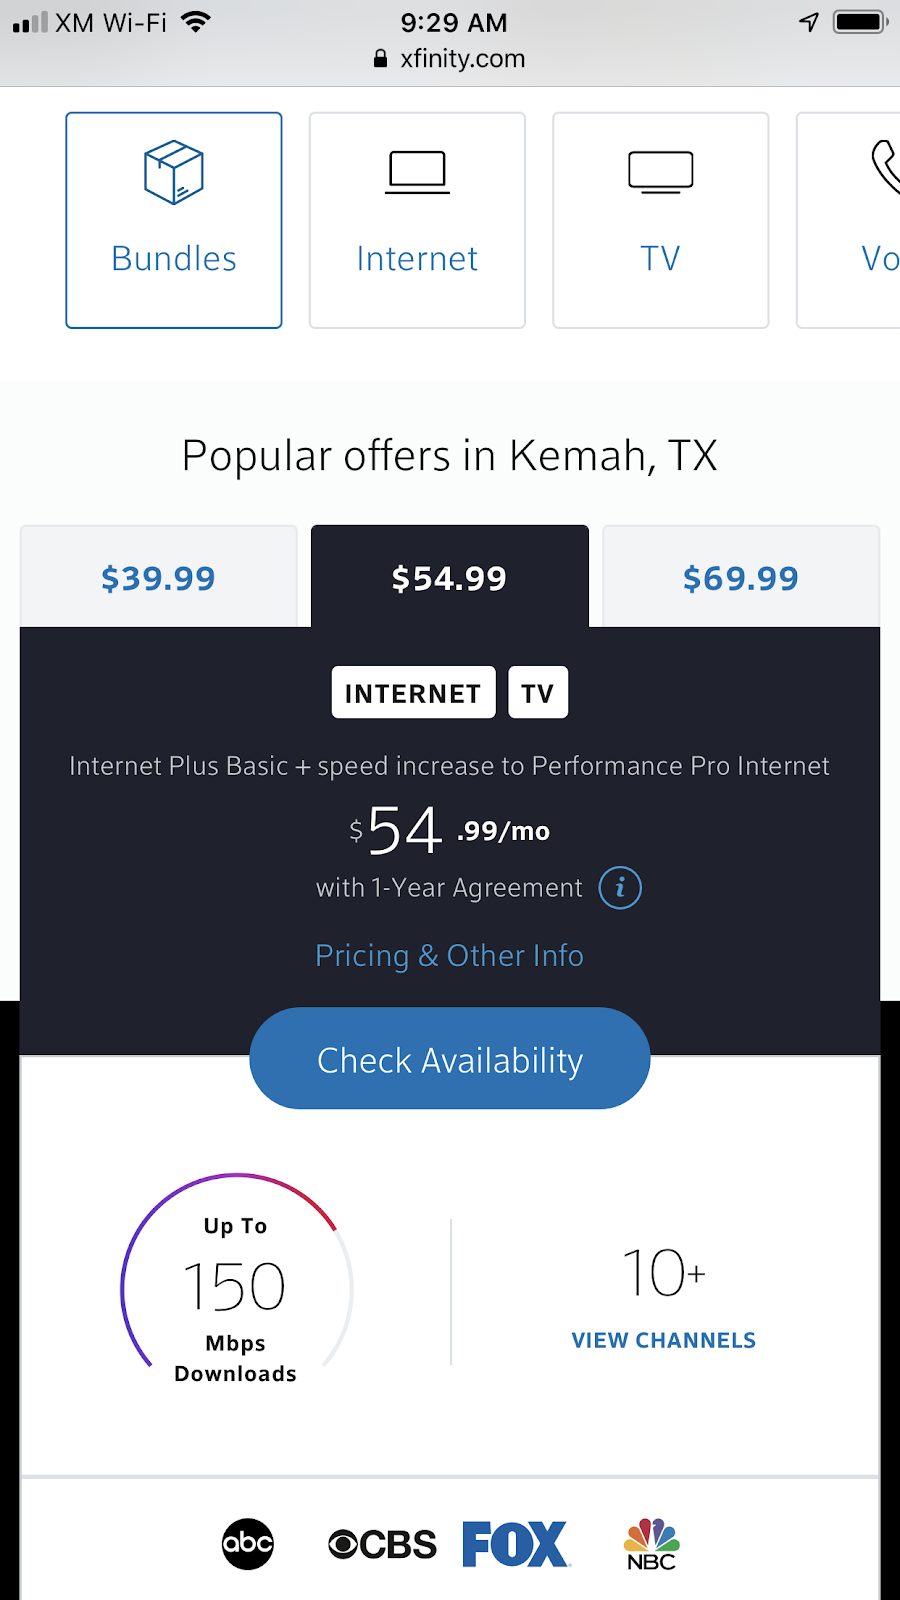Screen dimensions: 900x1600
Task: Tap the Internet laptop icon
Action: (x=417, y=172)
